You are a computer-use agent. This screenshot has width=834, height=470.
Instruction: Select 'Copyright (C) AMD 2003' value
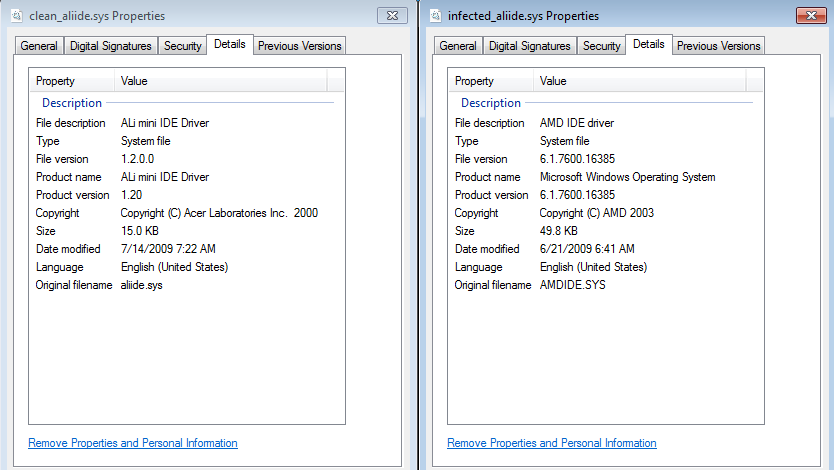[597, 213]
